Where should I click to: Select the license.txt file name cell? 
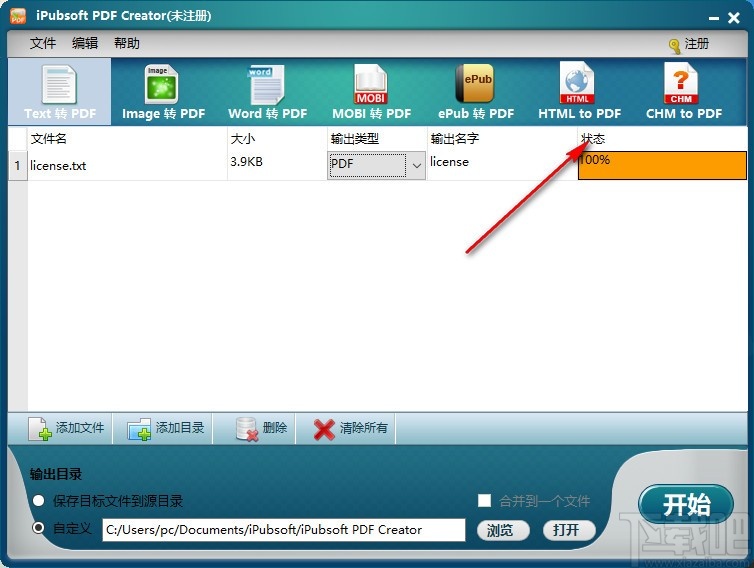click(127, 165)
